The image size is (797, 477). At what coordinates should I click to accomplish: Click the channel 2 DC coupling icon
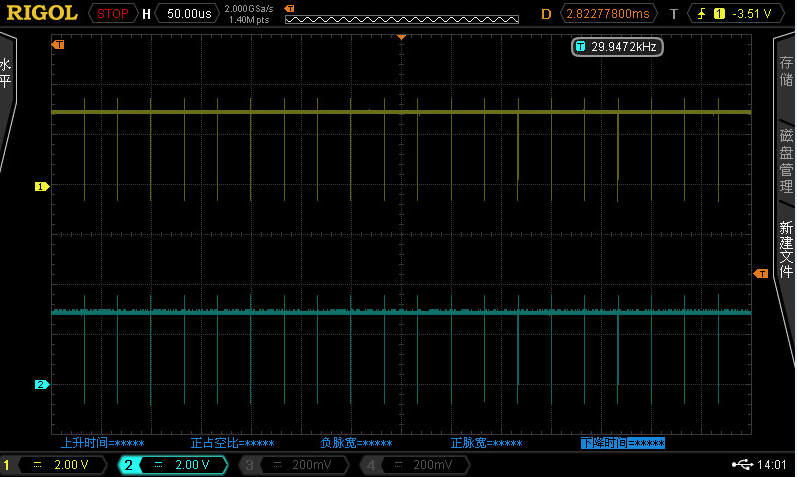coord(159,465)
